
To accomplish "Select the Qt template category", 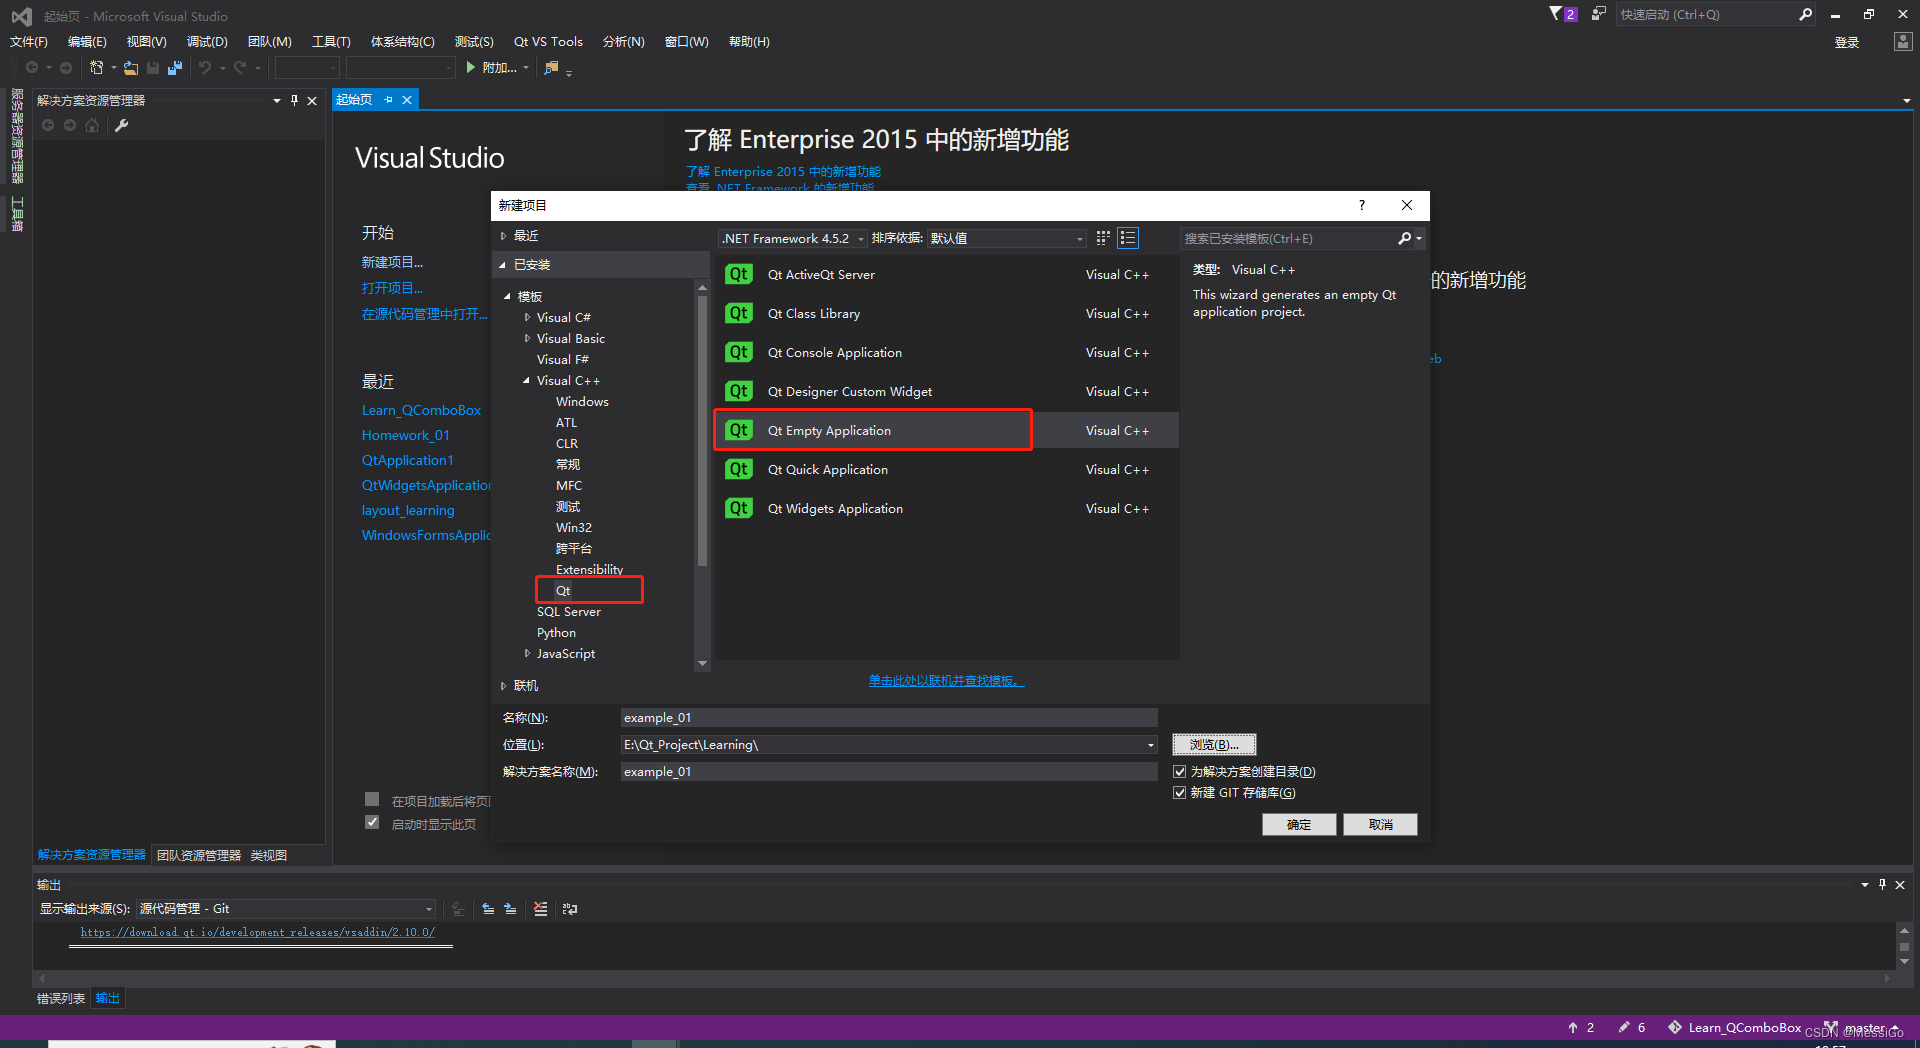I will click(x=563, y=591).
